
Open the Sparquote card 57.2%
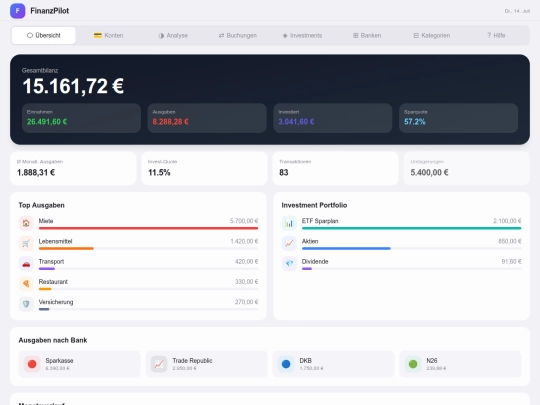(x=458, y=118)
